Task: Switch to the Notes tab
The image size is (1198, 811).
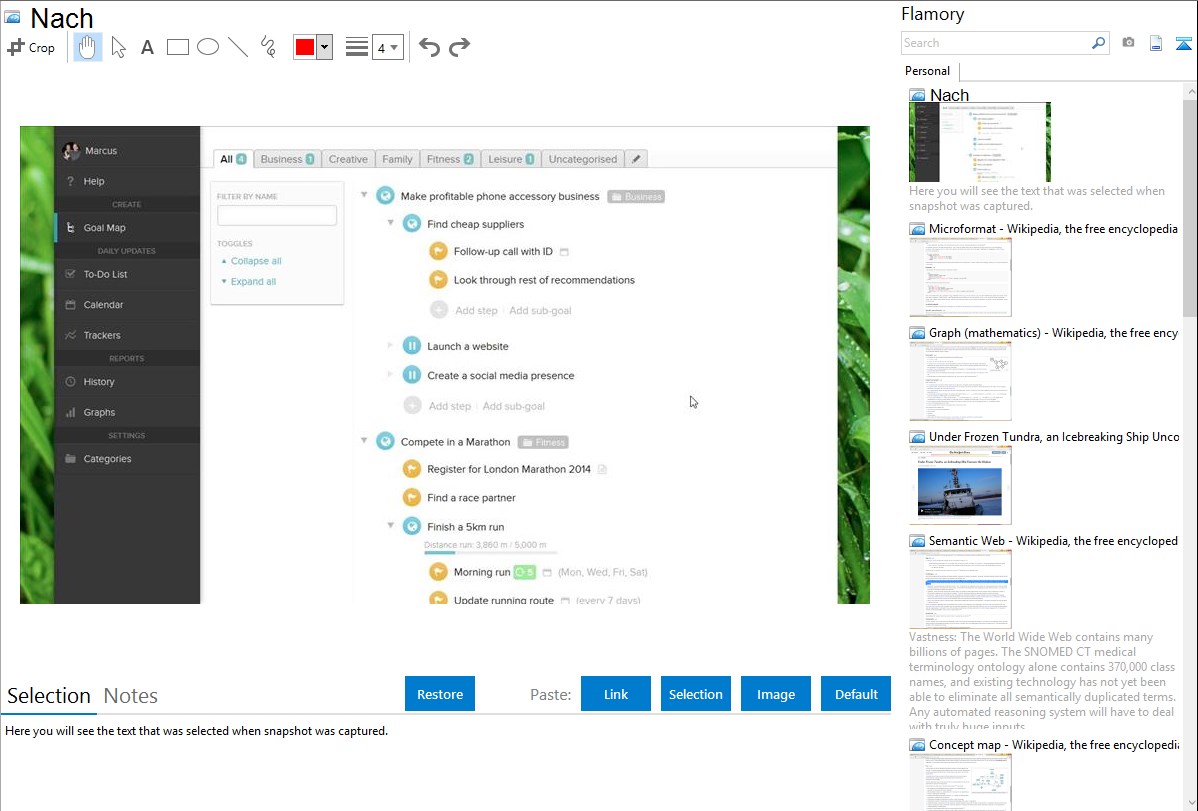Action: pos(131,696)
